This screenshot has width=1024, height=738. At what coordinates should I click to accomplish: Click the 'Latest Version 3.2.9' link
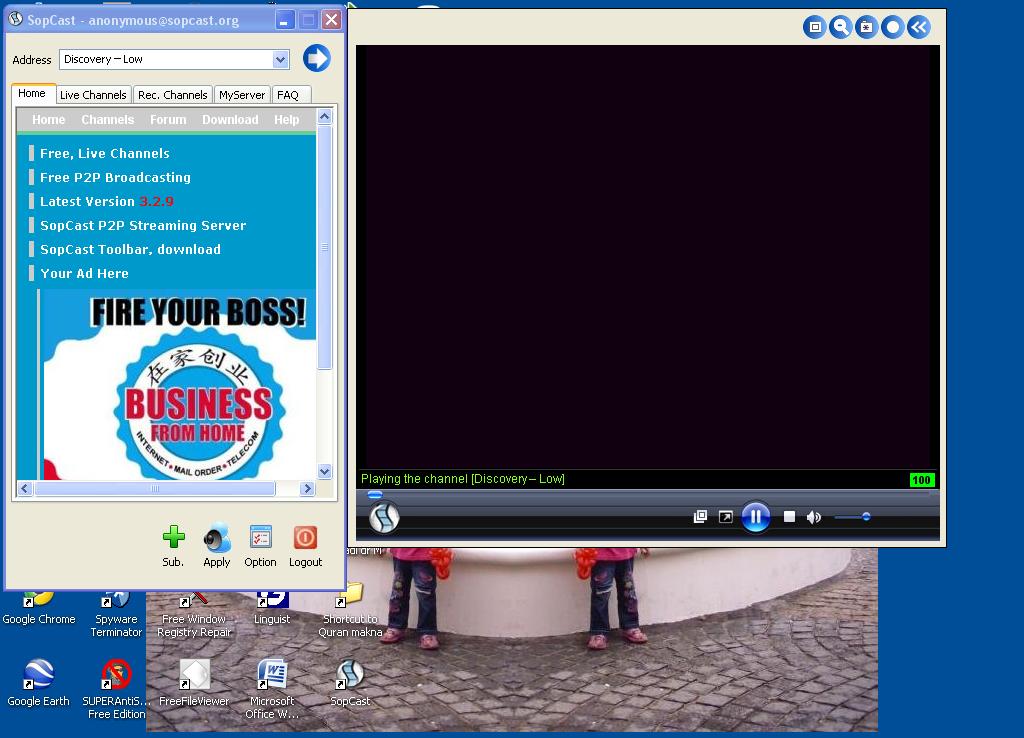(106, 201)
